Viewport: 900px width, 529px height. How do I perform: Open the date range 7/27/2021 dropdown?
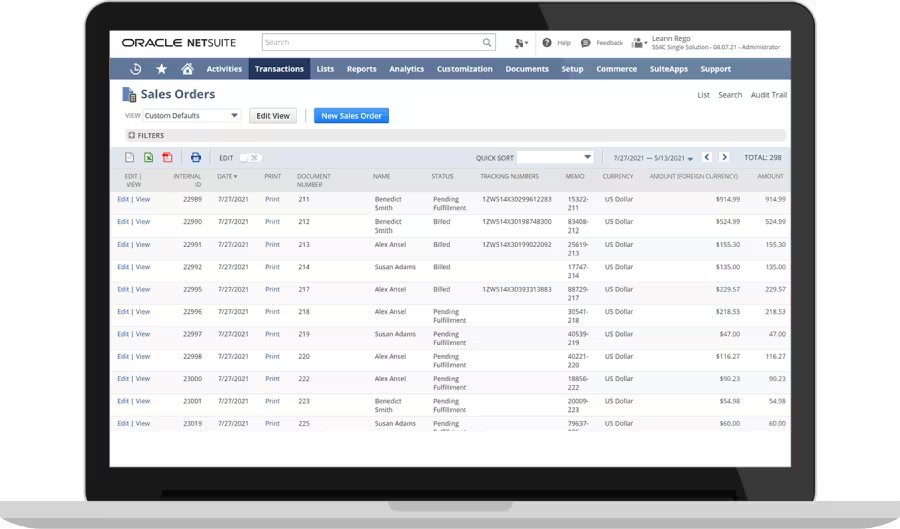pos(653,158)
